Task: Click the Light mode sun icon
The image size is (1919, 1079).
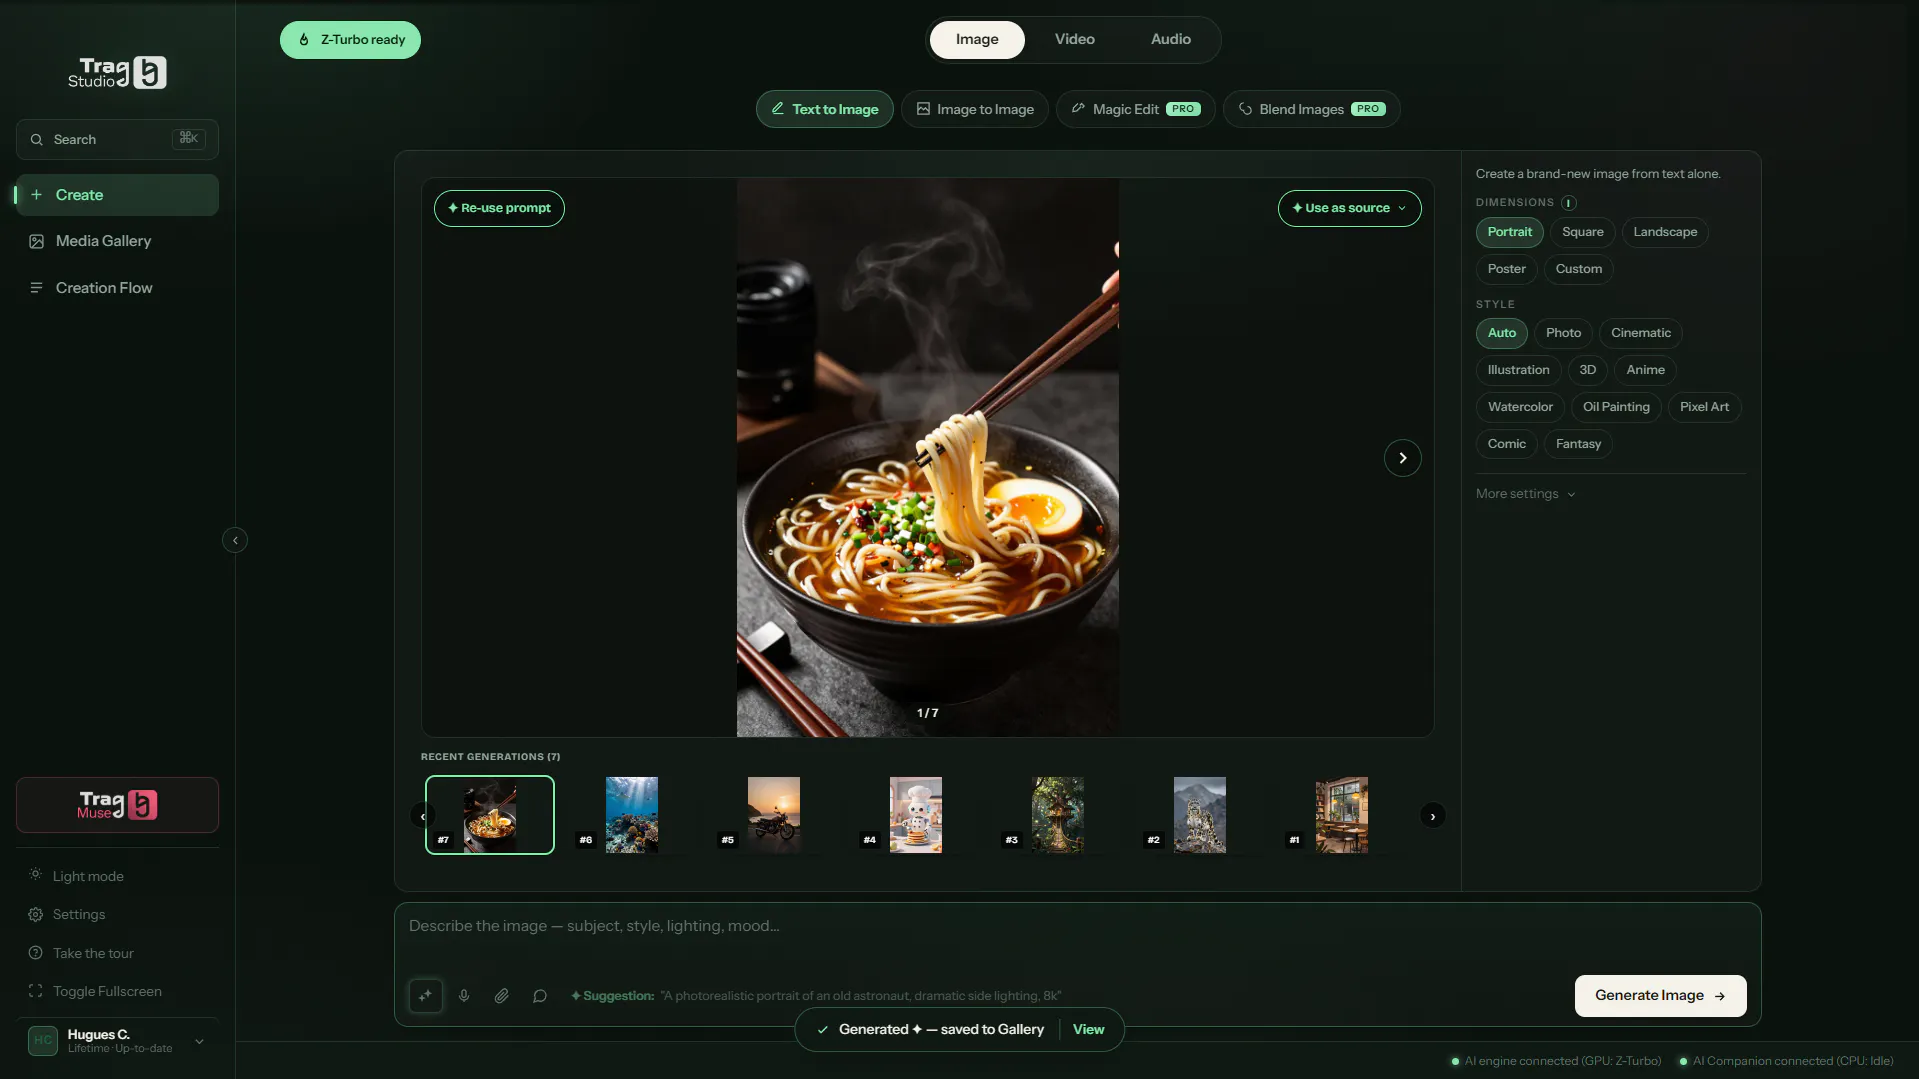Action: point(36,875)
